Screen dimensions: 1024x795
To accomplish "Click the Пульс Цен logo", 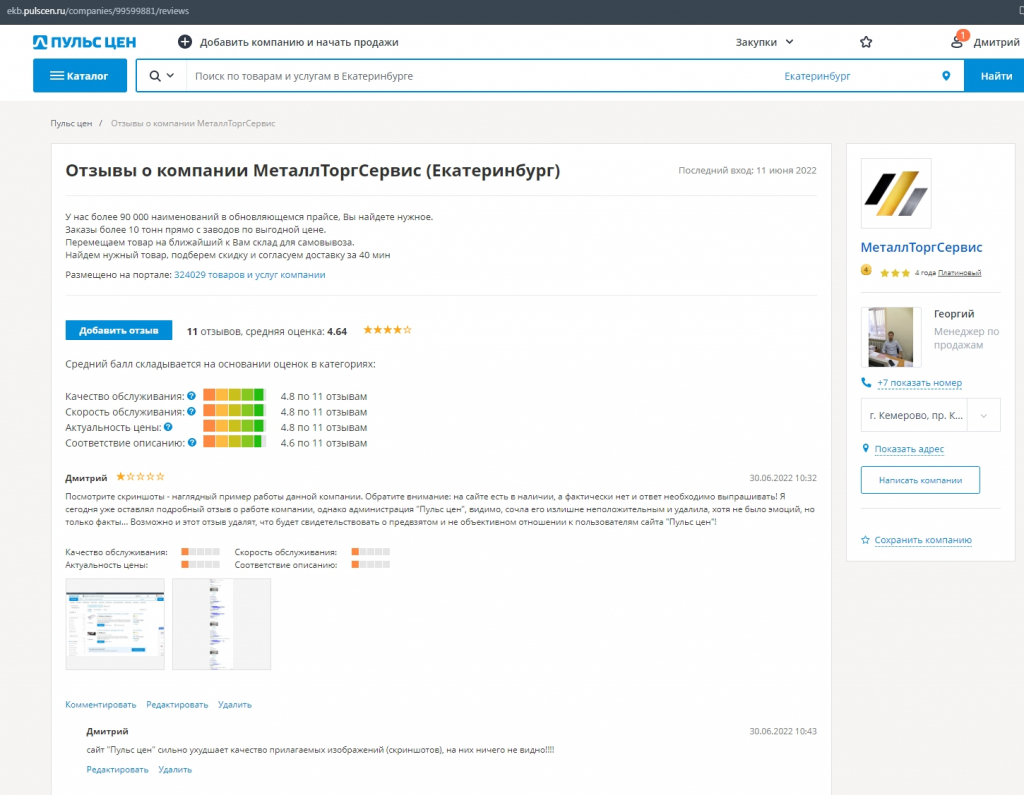I will (84, 42).
